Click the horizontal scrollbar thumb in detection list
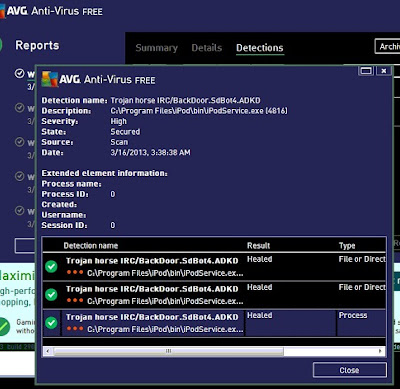The width and height of the screenshot is (400, 389). point(168,351)
